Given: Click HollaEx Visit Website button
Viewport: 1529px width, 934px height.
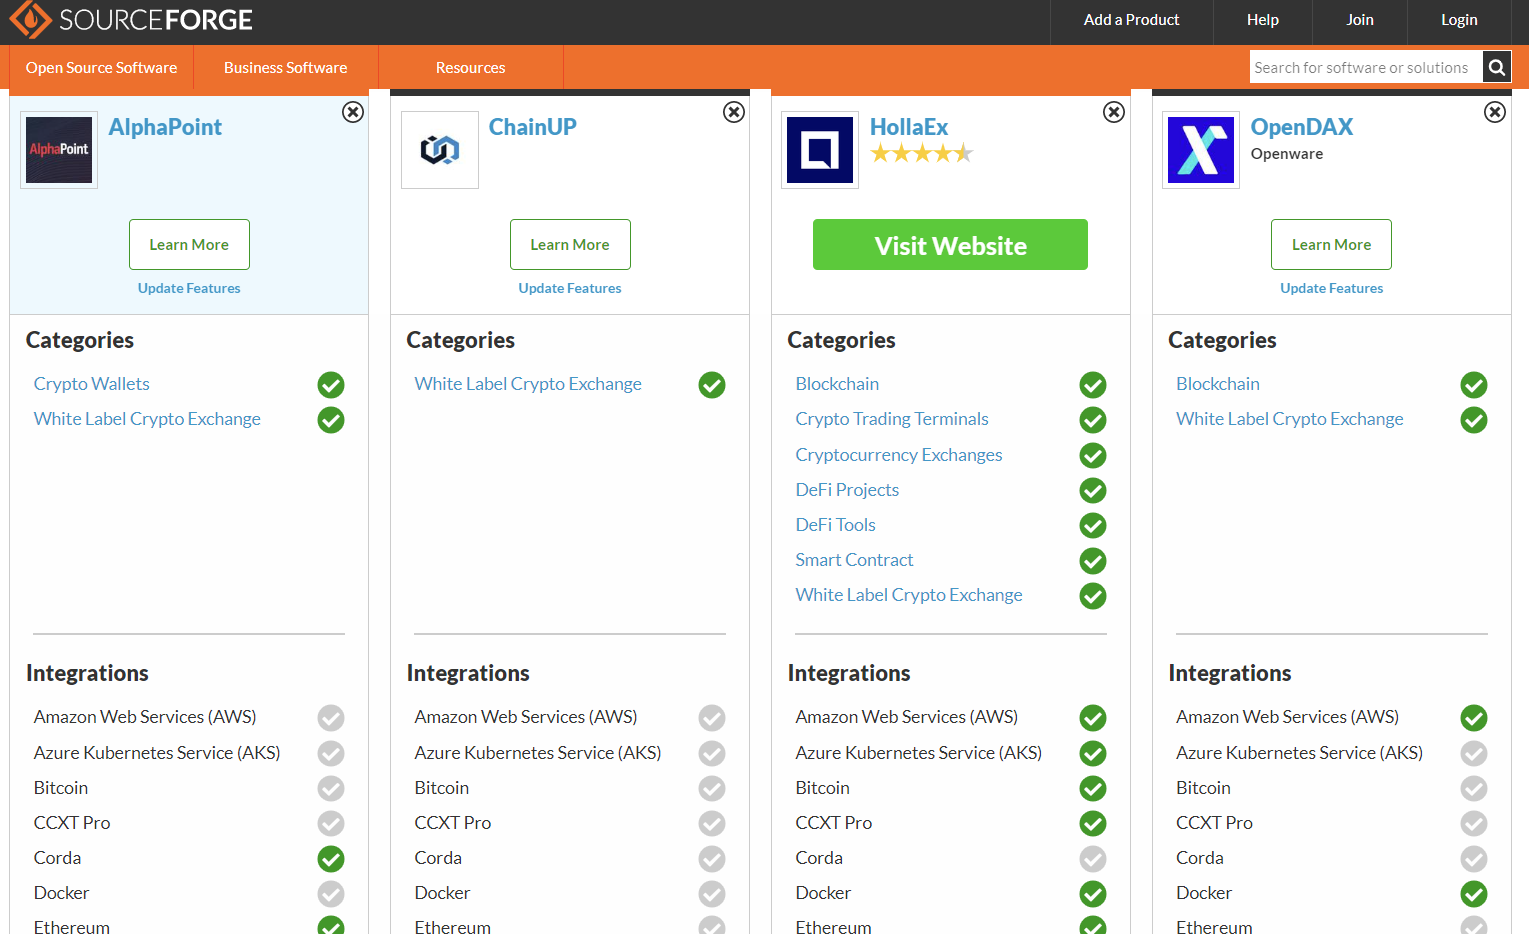Looking at the screenshot, I should click(950, 244).
